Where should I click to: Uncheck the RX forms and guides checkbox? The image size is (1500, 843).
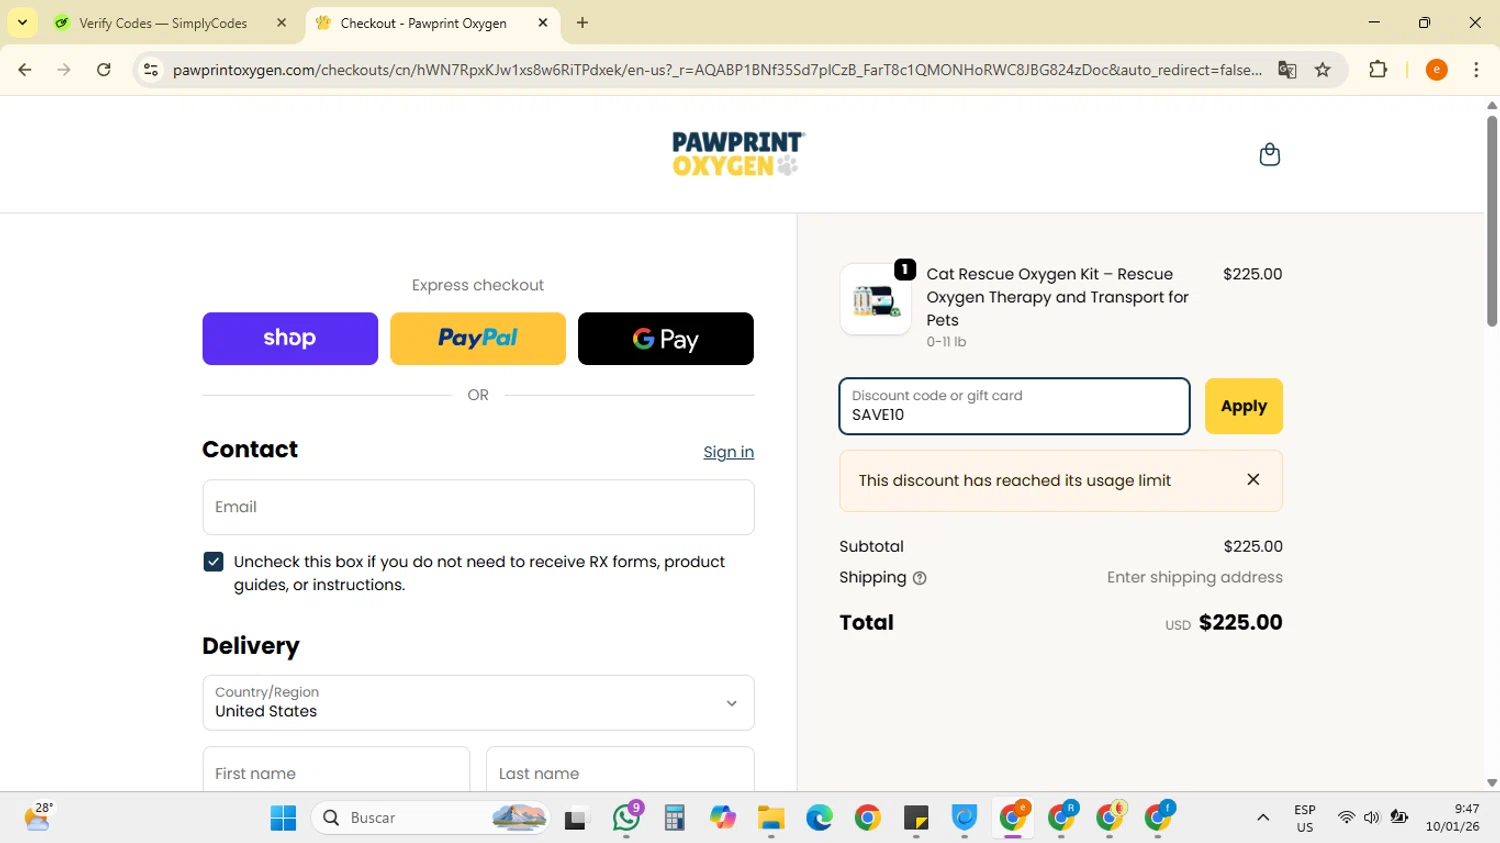coord(213,562)
